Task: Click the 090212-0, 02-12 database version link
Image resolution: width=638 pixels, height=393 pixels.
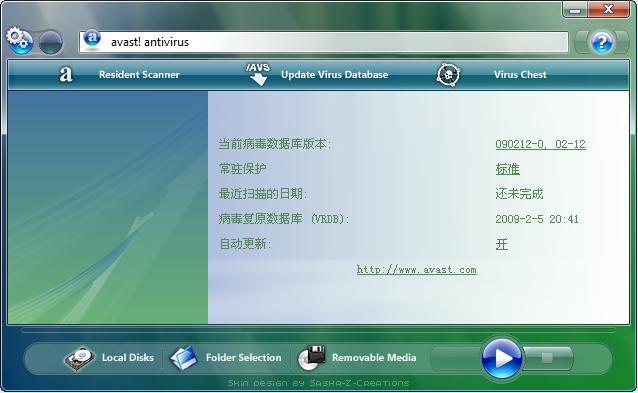Action: pyautogui.click(x=540, y=144)
